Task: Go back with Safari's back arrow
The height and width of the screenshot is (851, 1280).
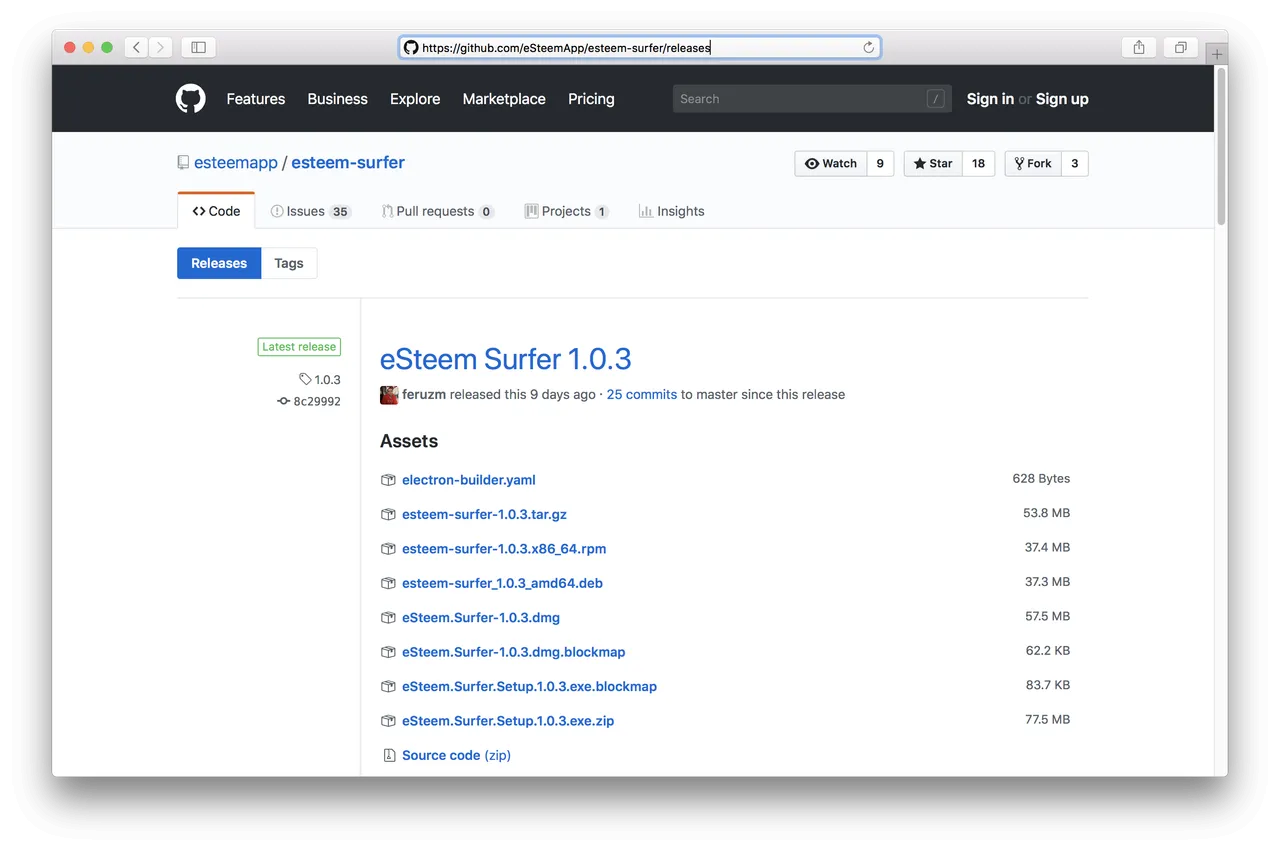Action: [x=137, y=47]
